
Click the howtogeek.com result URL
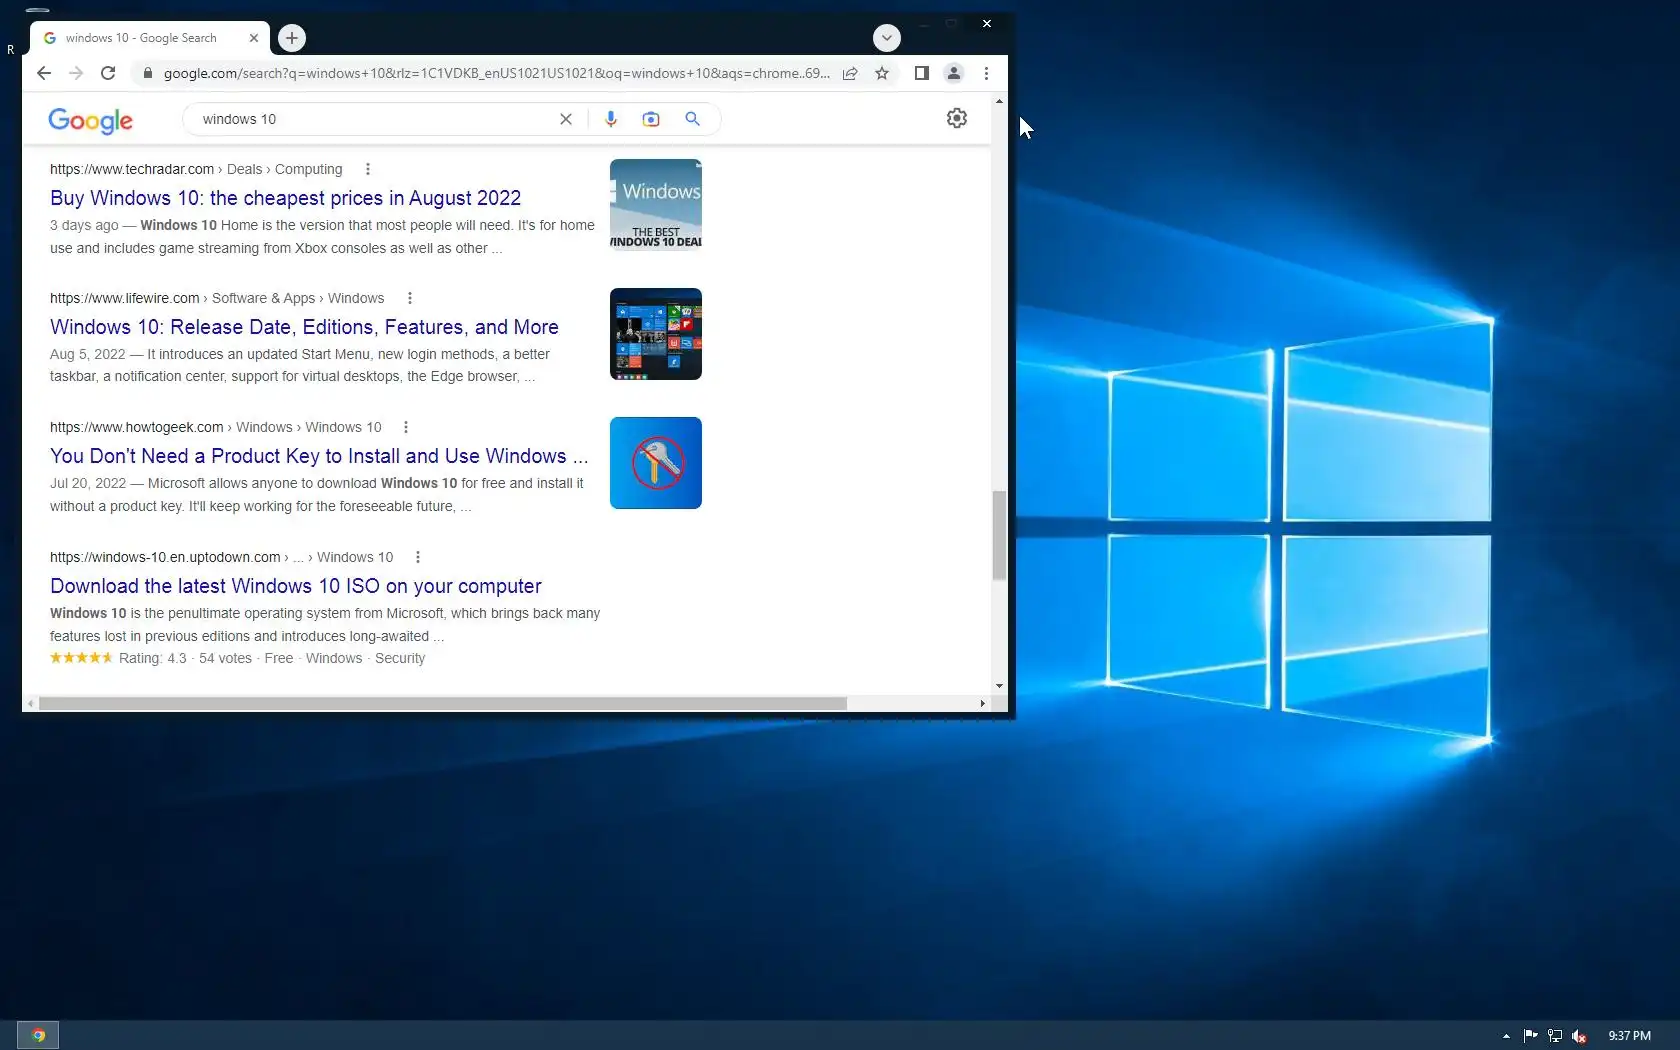click(137, 427)
